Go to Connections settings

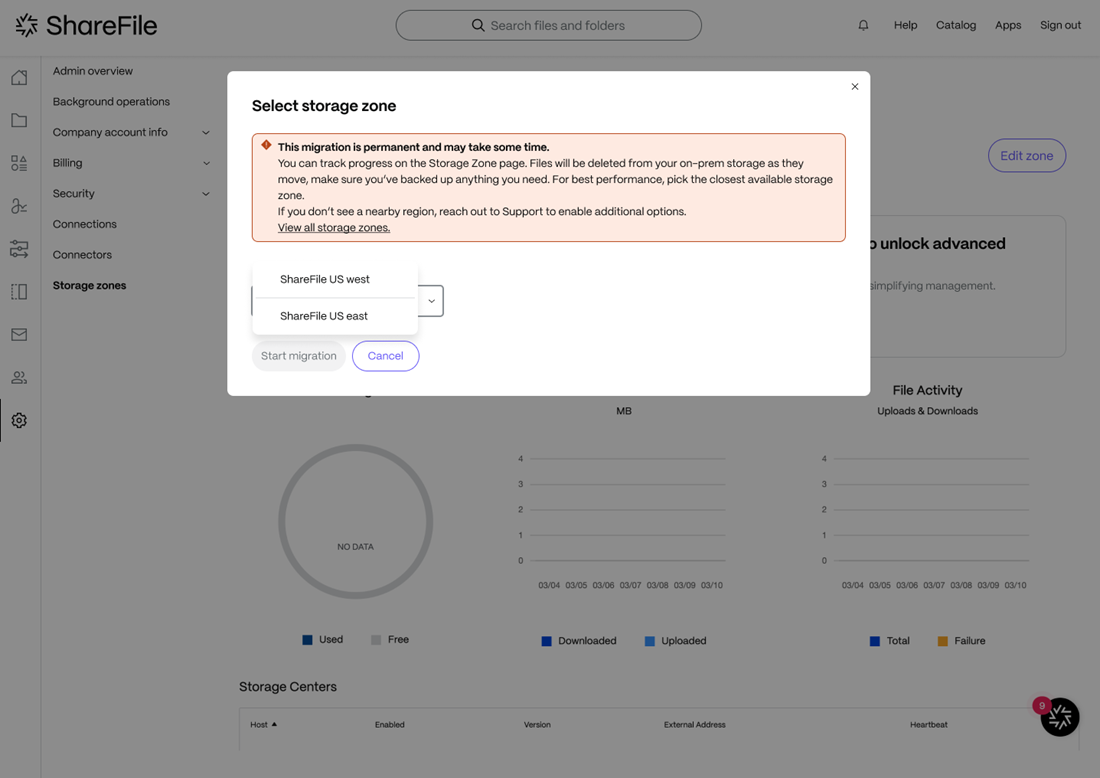point(85,224)
